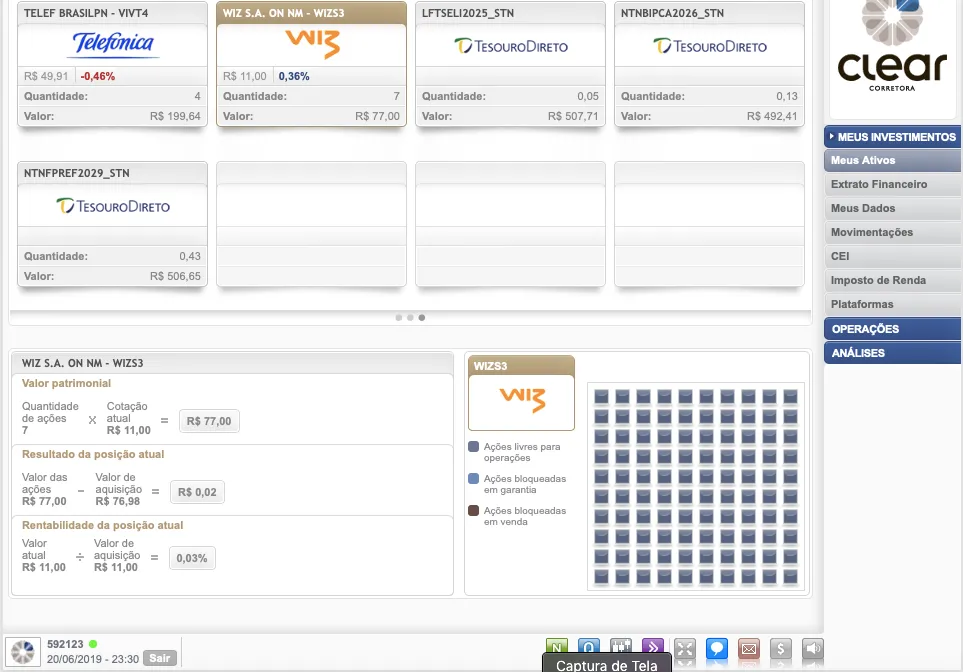Toggle sound with the speaker icon

[813, 648]
